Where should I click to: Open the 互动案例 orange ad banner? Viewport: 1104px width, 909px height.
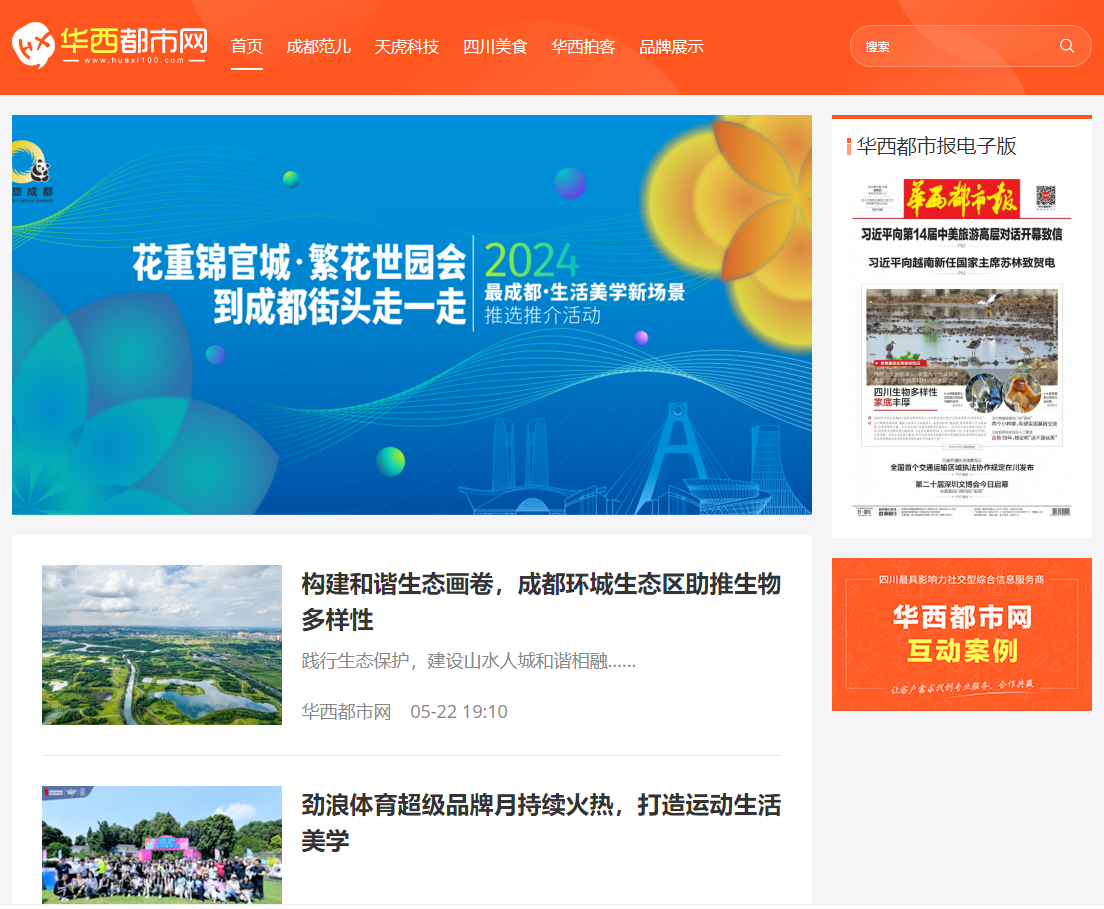[x=962, y=634]
